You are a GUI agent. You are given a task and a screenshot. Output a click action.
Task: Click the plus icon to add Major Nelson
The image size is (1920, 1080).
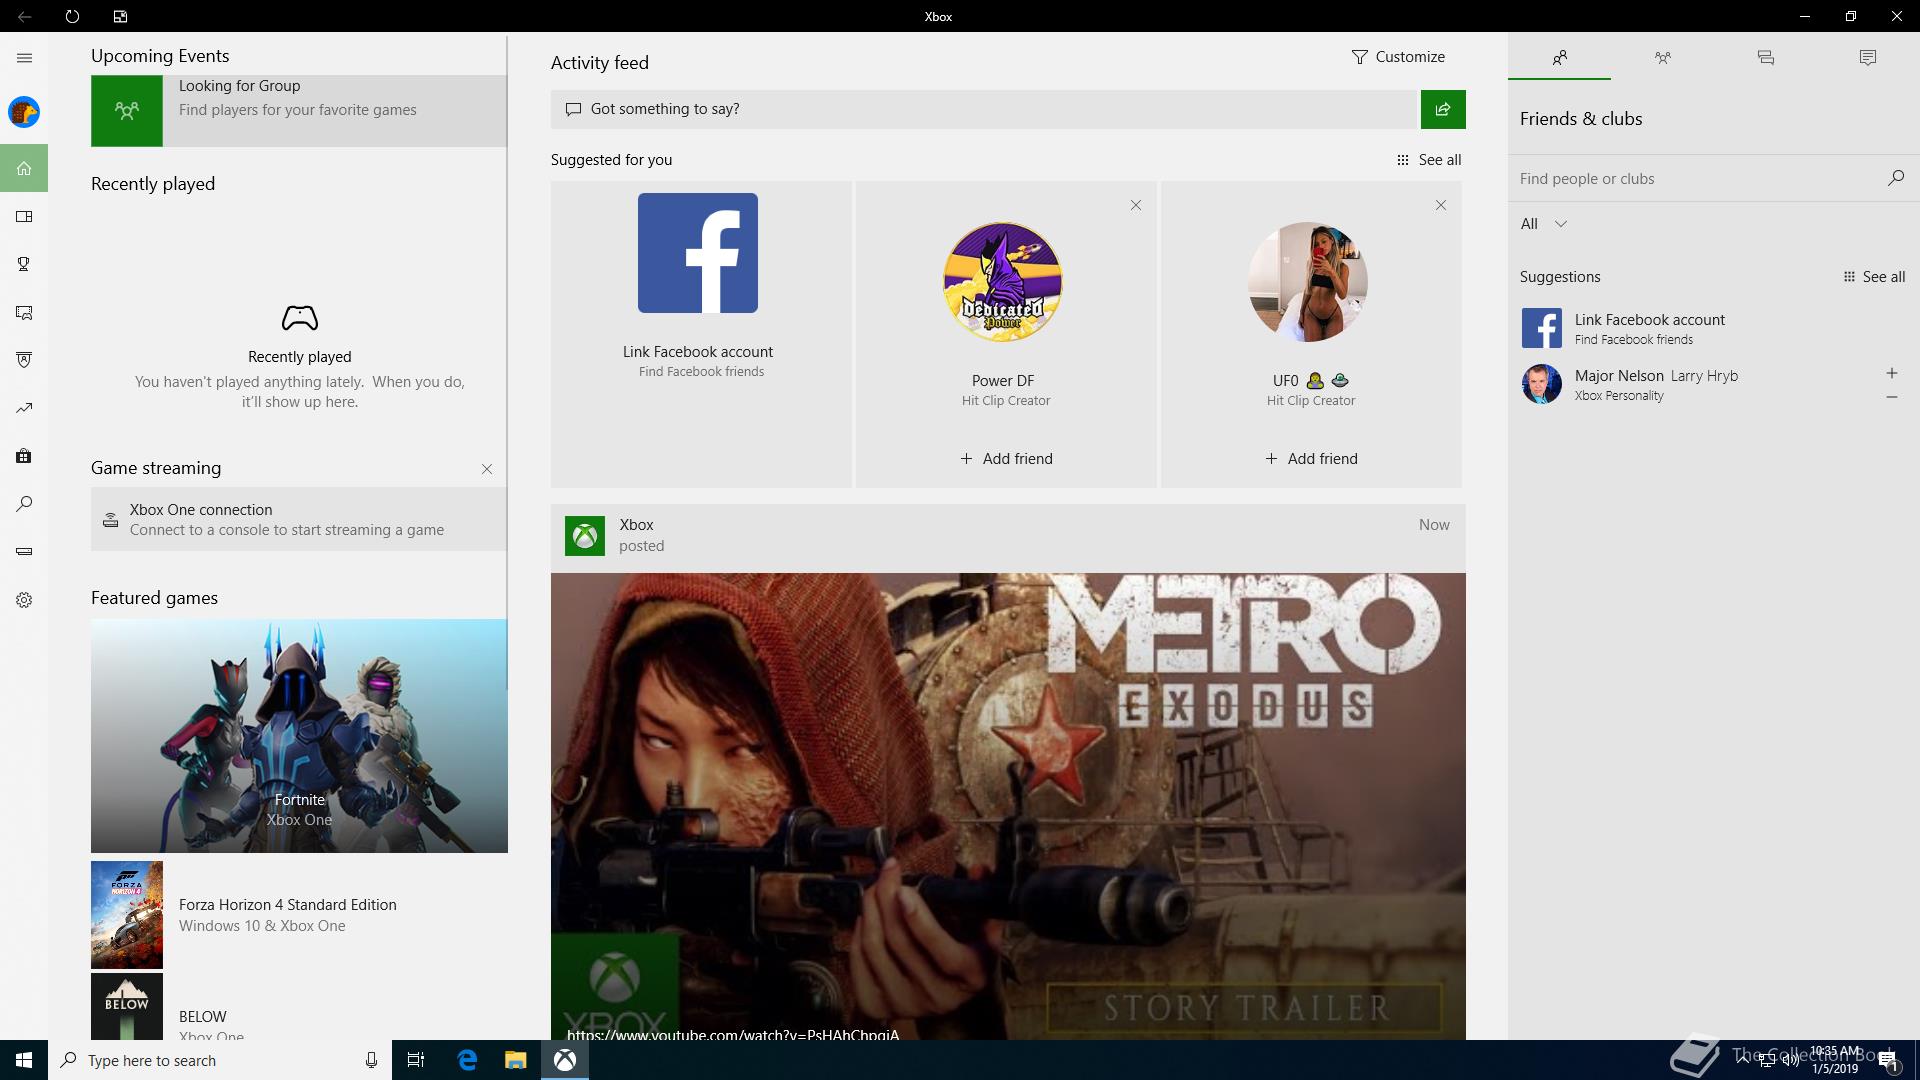click(1891, 373)
